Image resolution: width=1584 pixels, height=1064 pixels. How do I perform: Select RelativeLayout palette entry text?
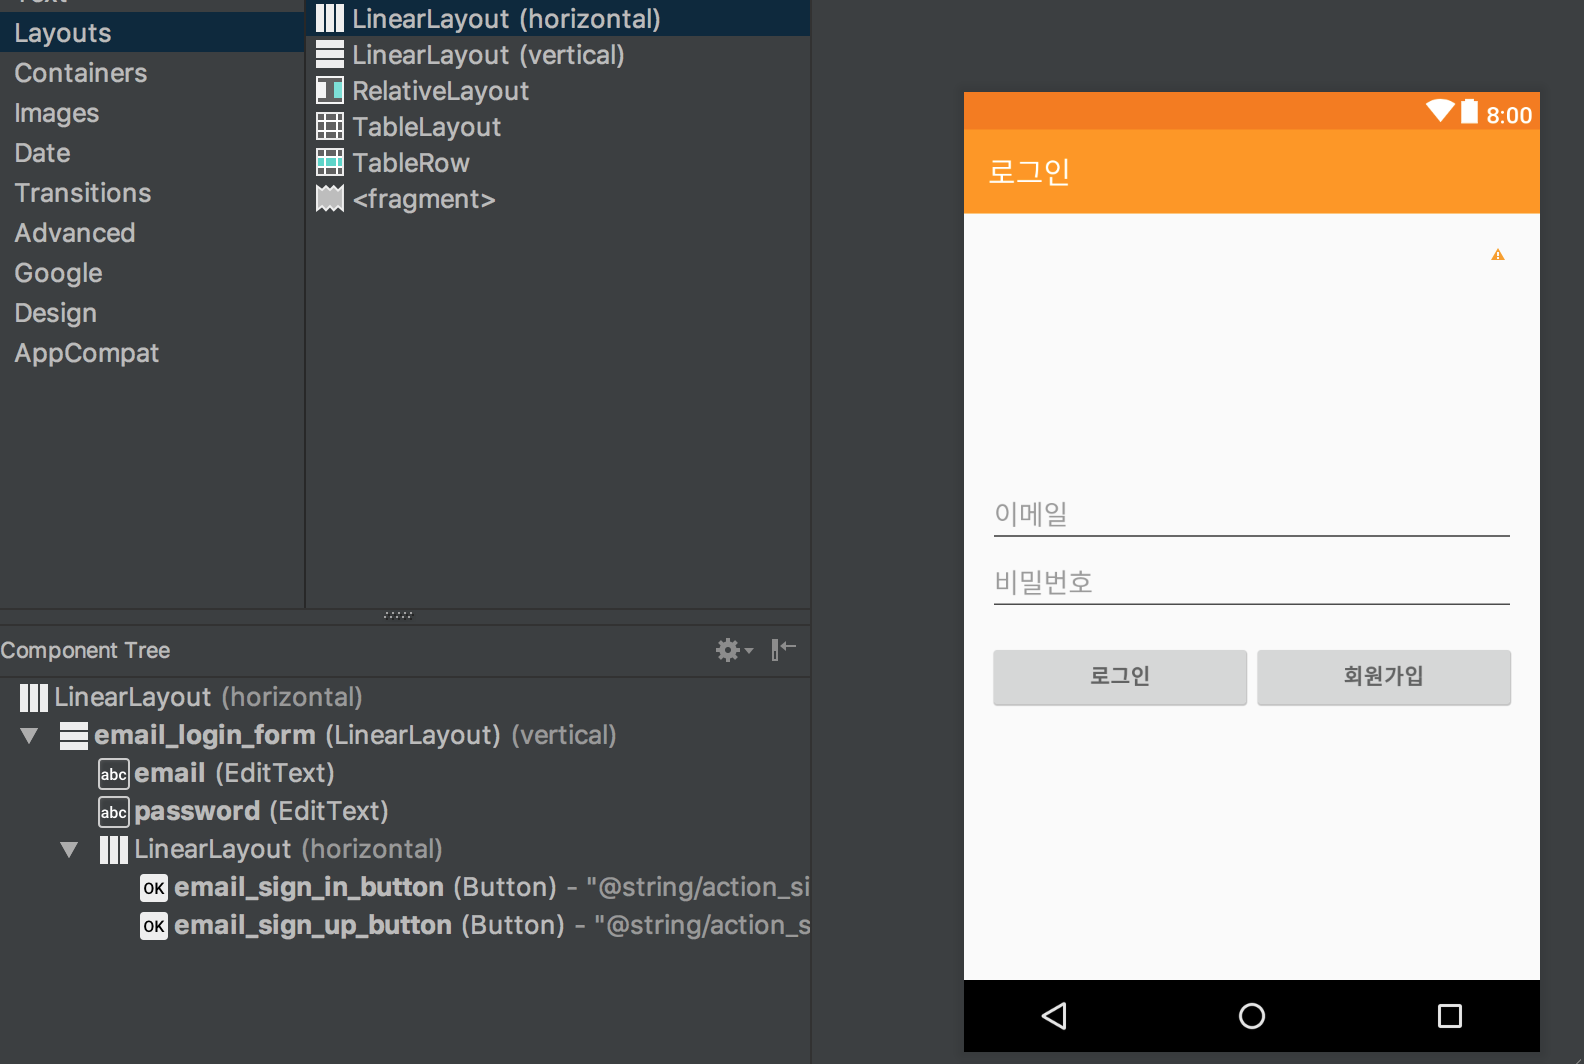(440, 91)
